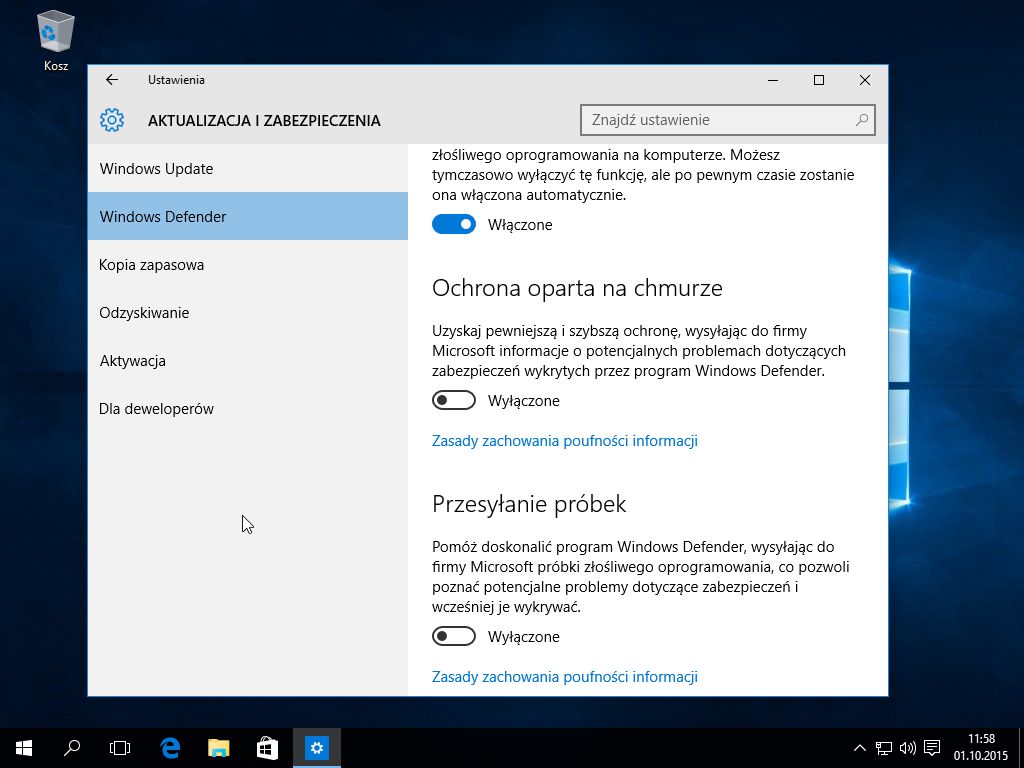Open privacy link under Ochrona oparta na chmurze
Screen dimensions: 1024x768
tap(564, 441)
